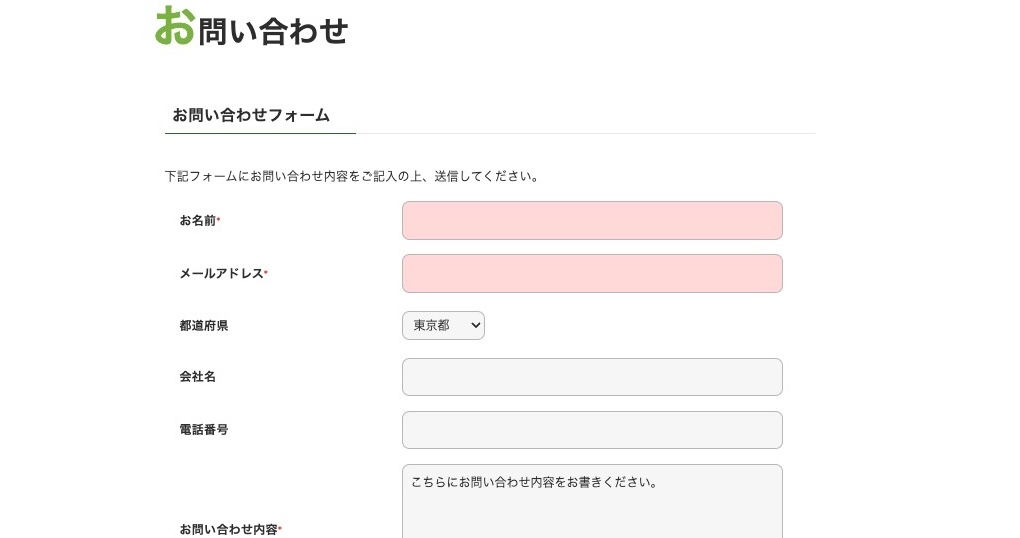Screen dimensions: 1020x538
Task: Click the large green お character in title
Action: point(175,26)
